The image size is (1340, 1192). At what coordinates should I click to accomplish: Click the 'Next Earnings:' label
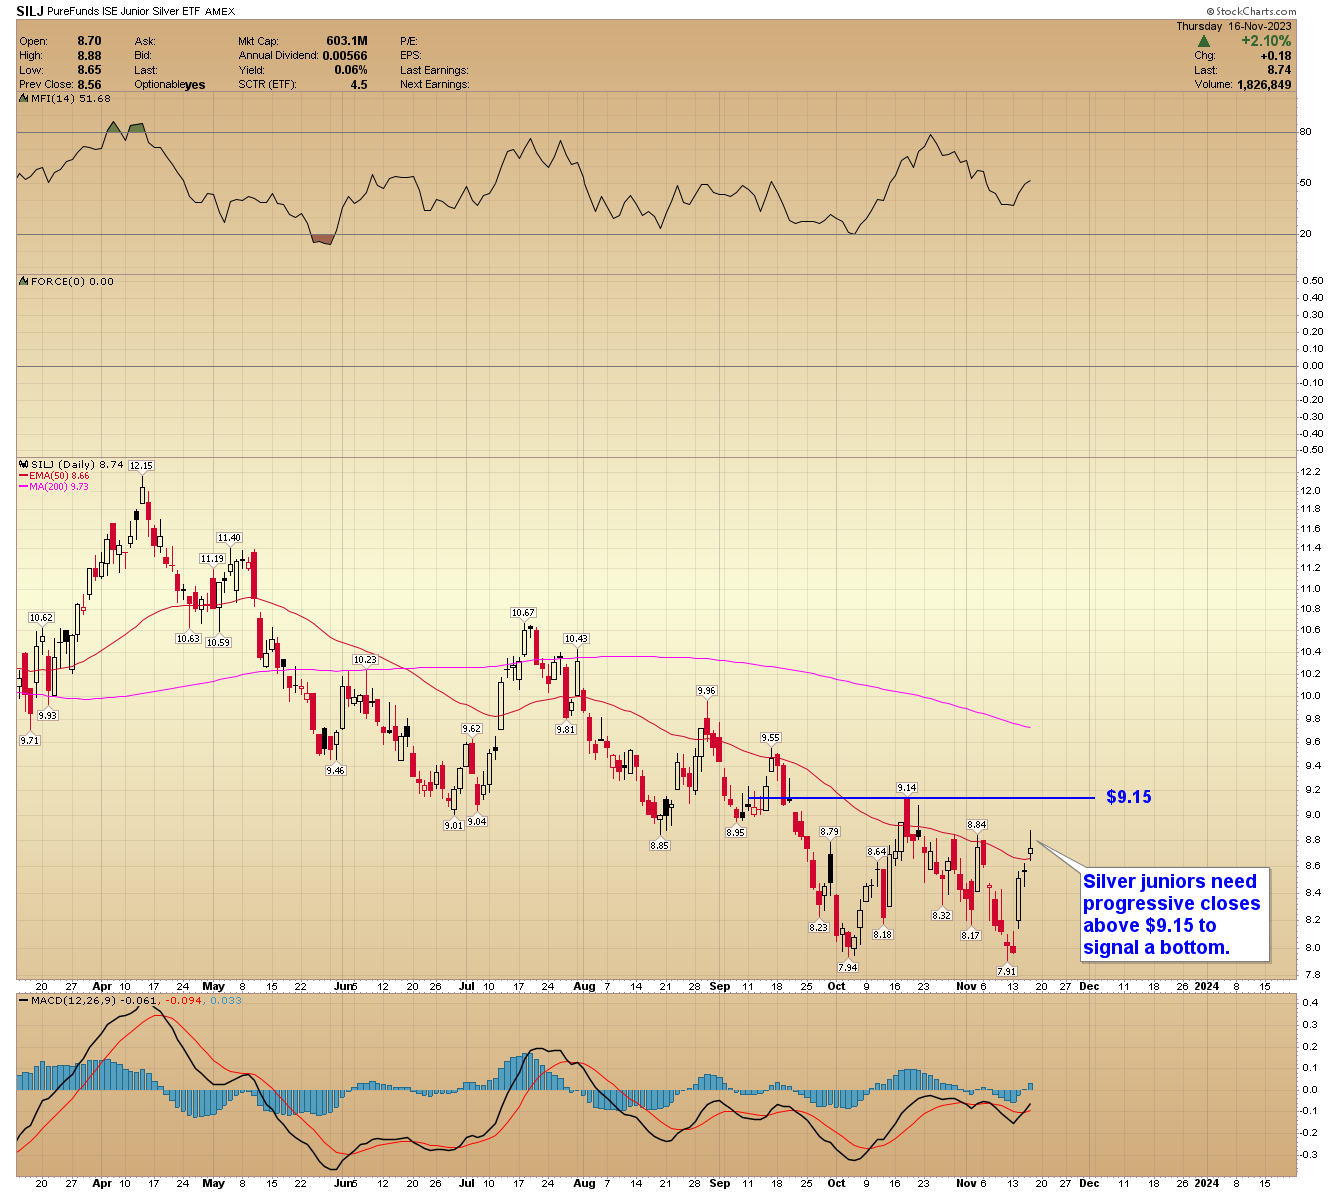(434, 85)
